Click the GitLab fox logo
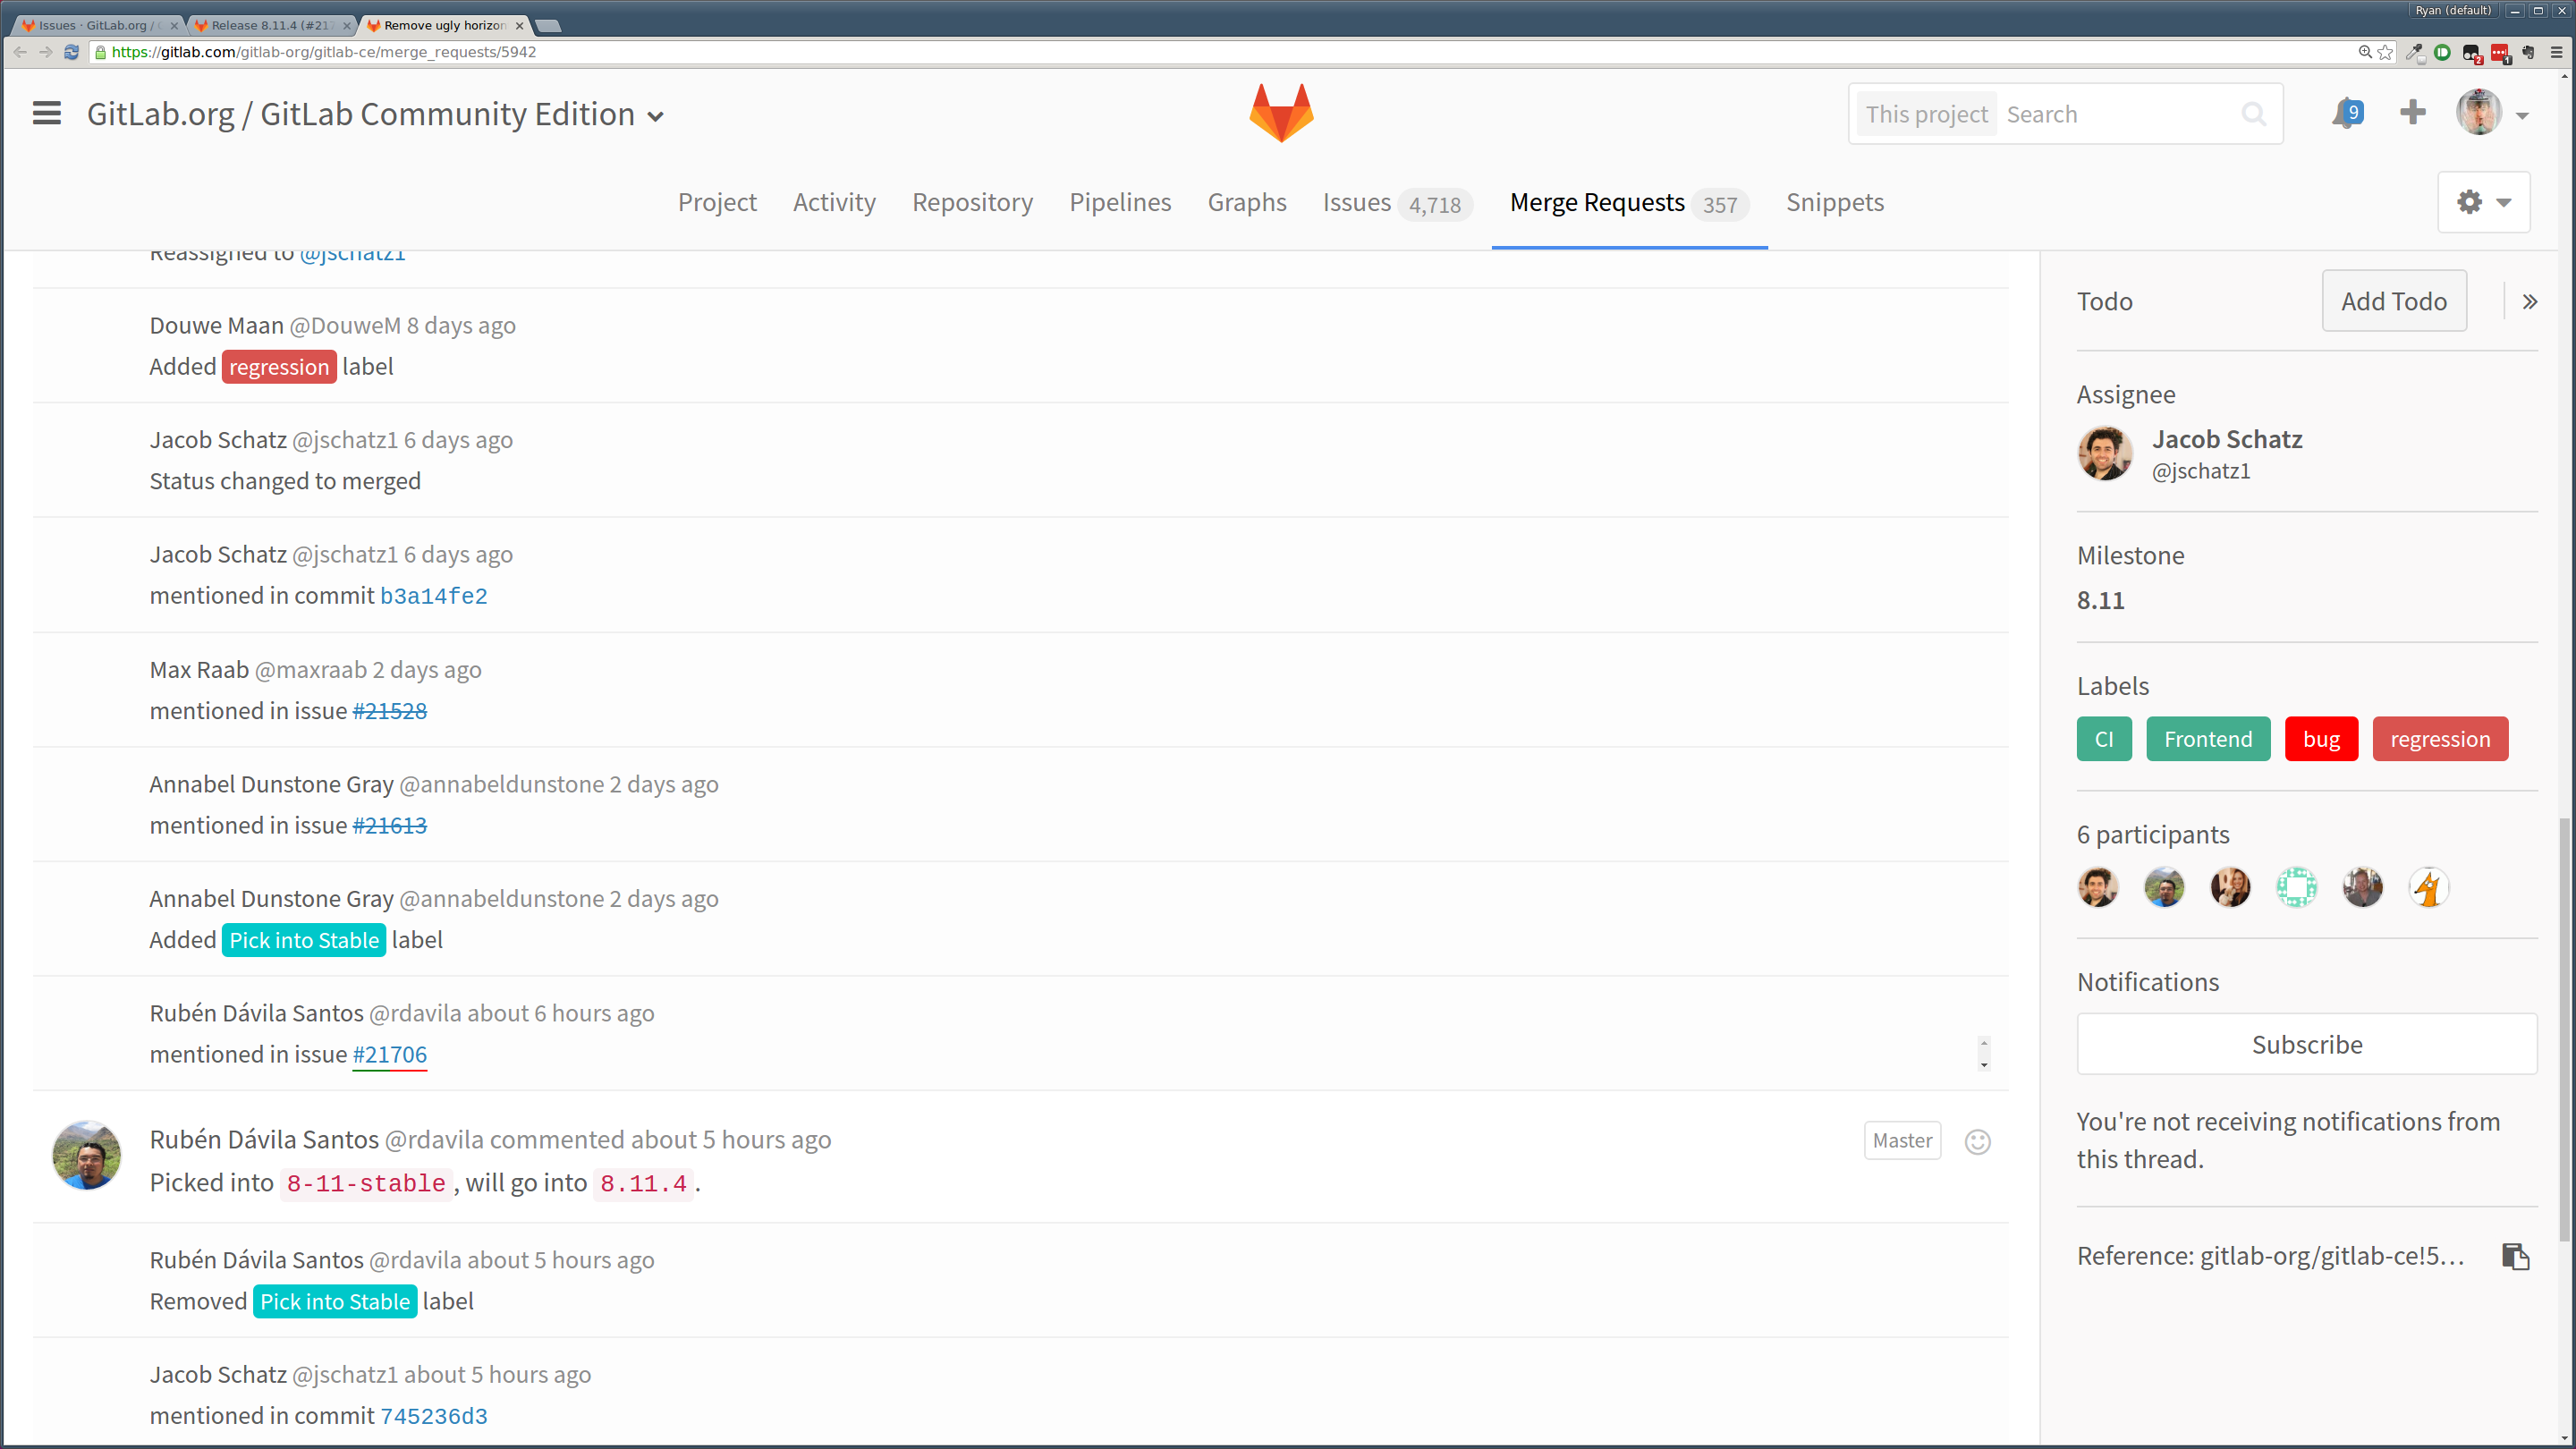The width and height of the screenshot is (2576, 1449). (1281, 113)
